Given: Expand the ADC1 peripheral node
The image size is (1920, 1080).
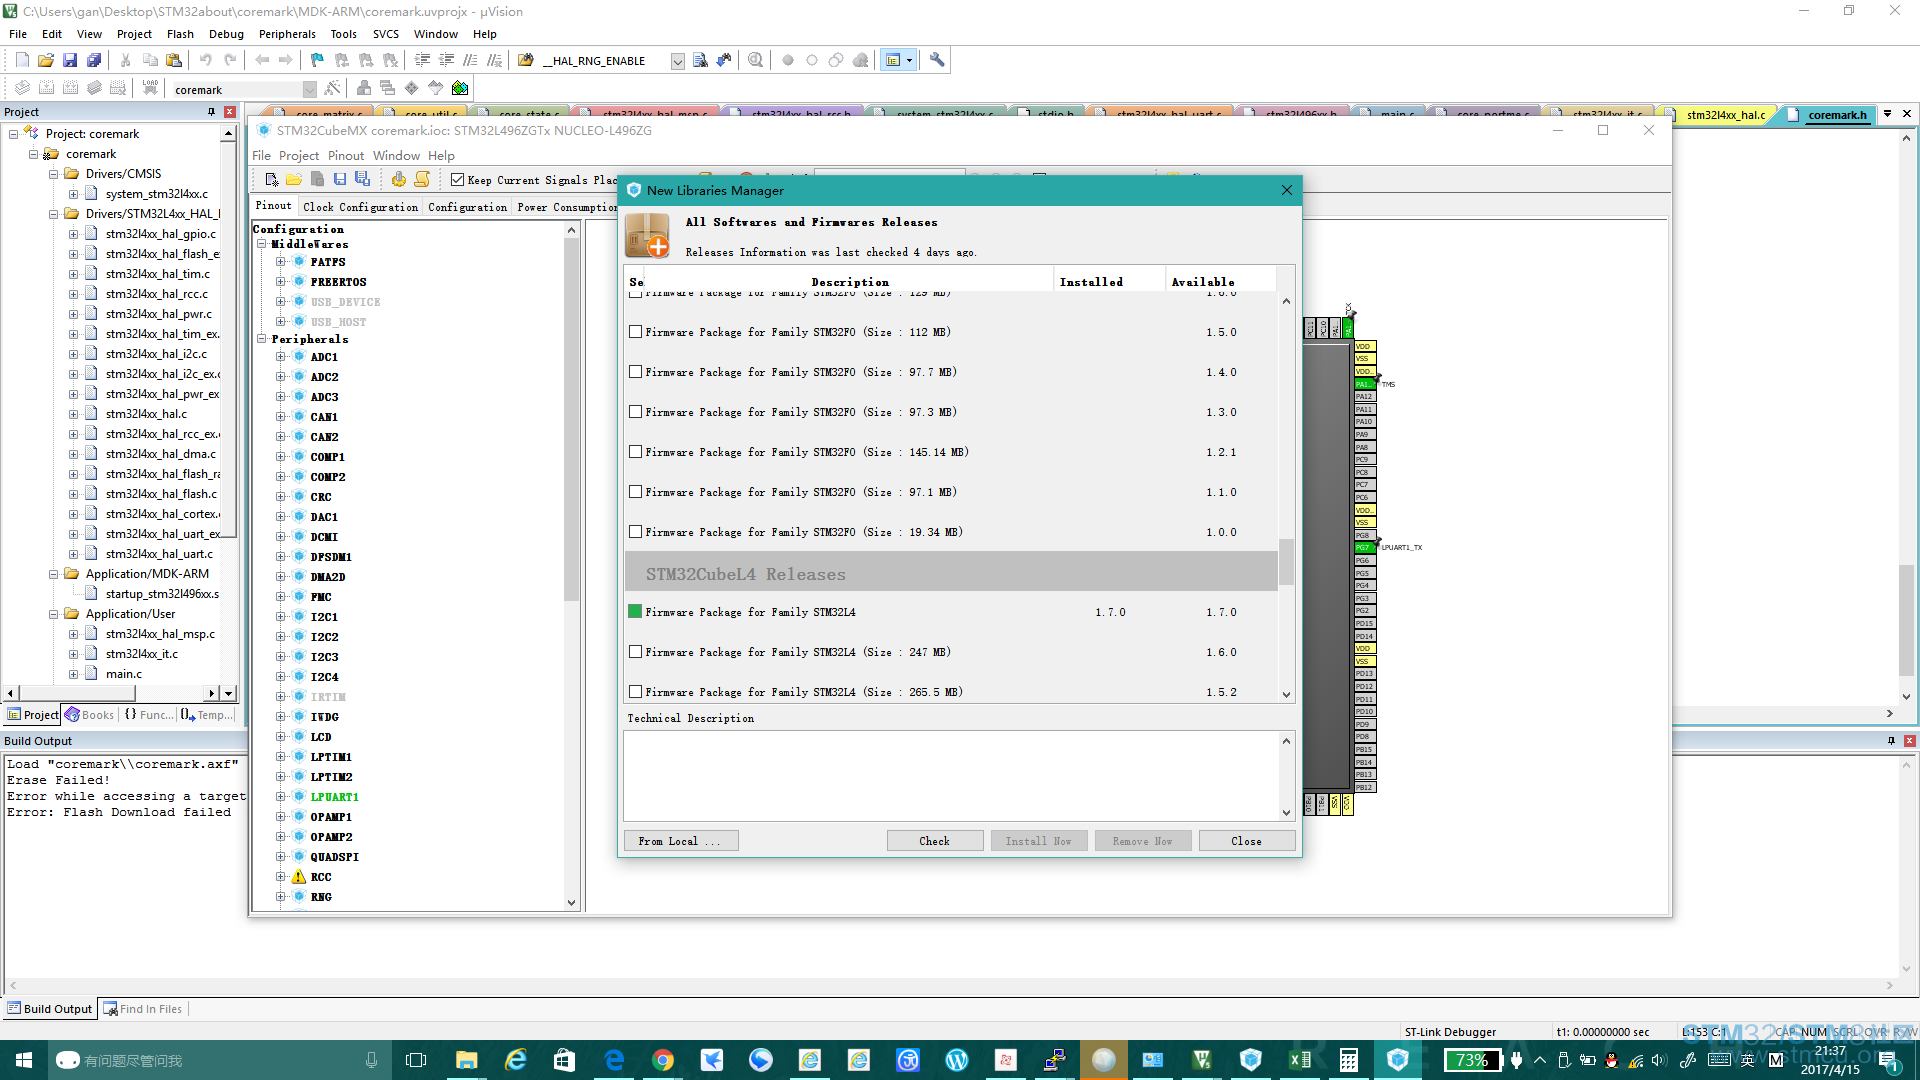Looking at the screenshot, I should pos(280,357).
